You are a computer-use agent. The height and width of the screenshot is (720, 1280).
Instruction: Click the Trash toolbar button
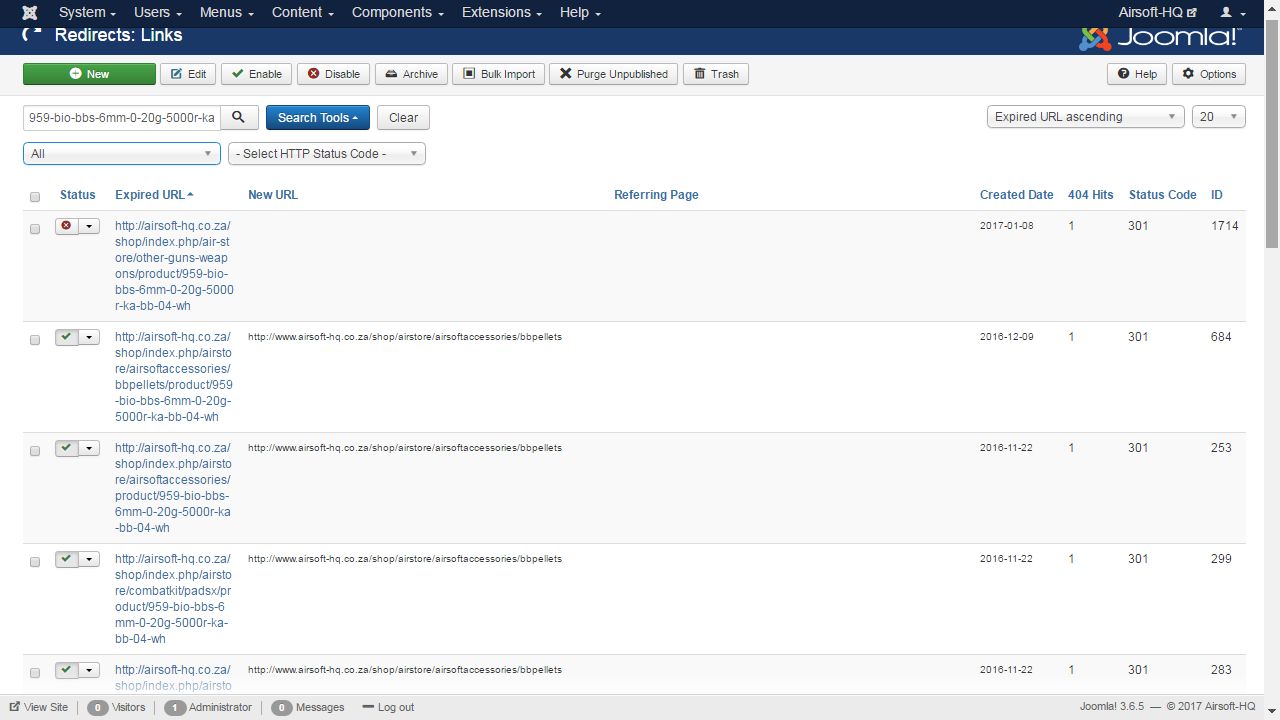(716, 74)
